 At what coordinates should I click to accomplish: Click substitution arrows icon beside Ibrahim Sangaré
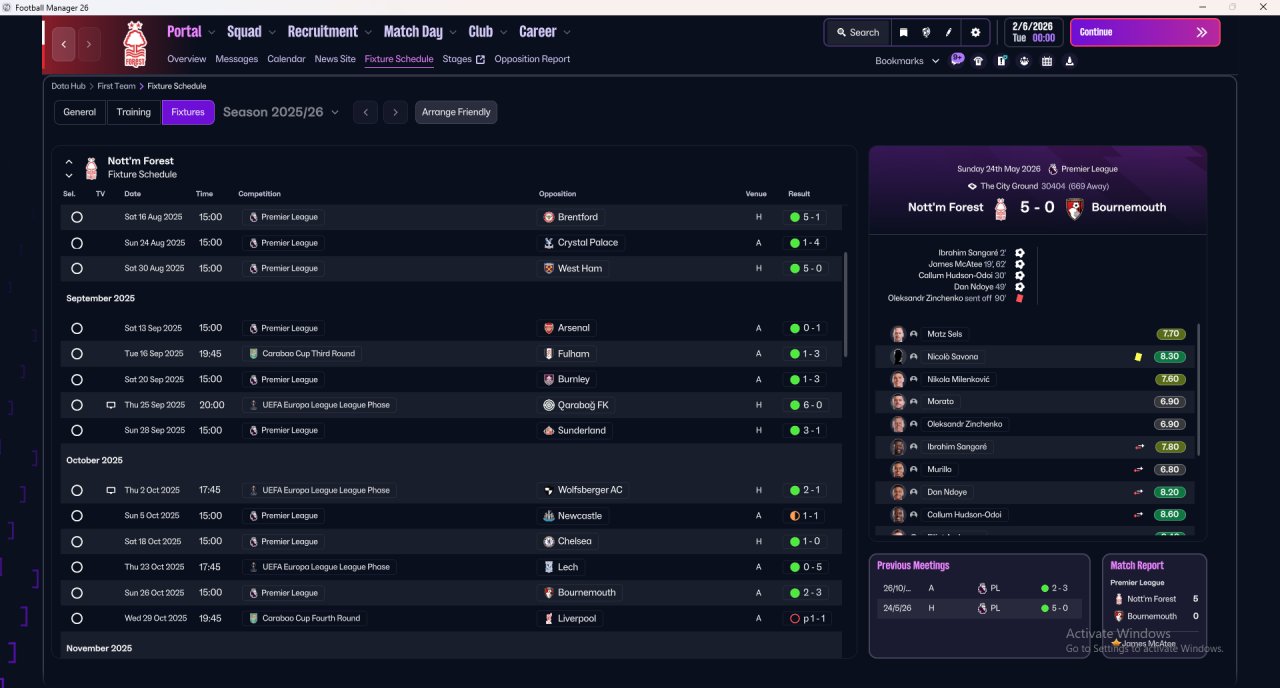pyautogui.click(x=1138, y=447)
